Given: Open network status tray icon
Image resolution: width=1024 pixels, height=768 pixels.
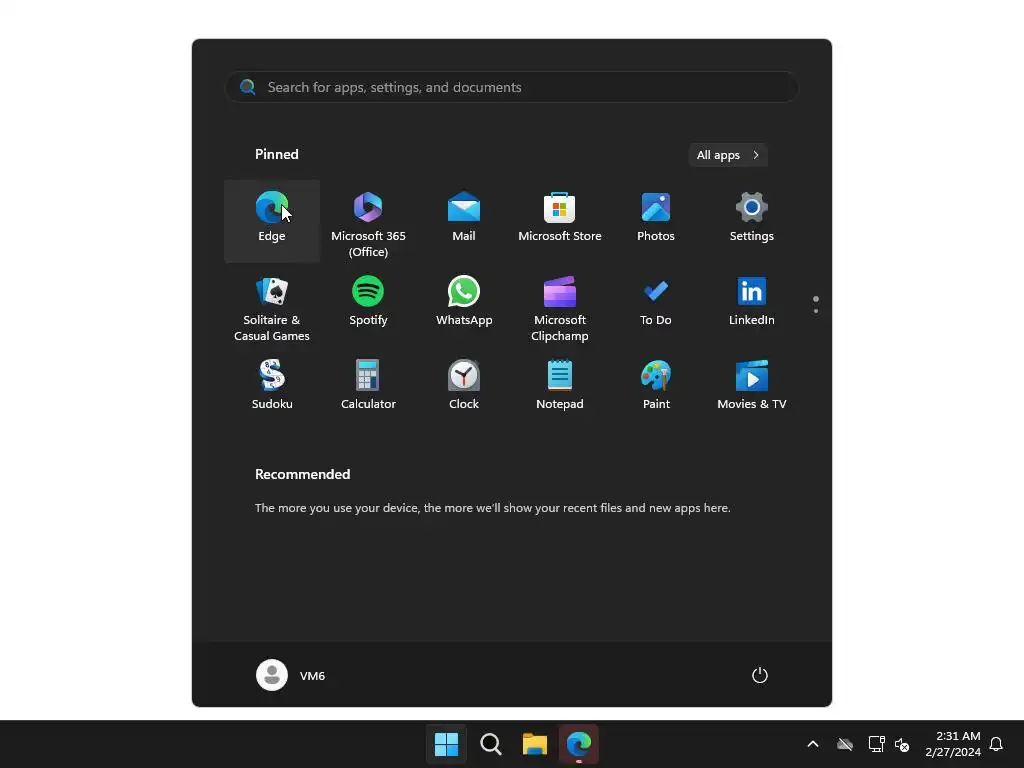Looking at the screenshot, I should click(876, 744).
